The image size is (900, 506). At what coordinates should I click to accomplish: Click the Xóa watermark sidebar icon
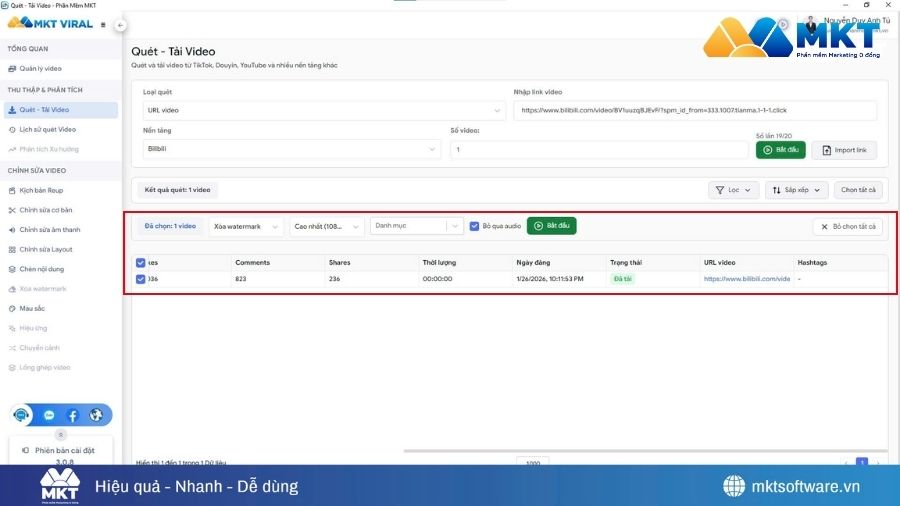12,289
